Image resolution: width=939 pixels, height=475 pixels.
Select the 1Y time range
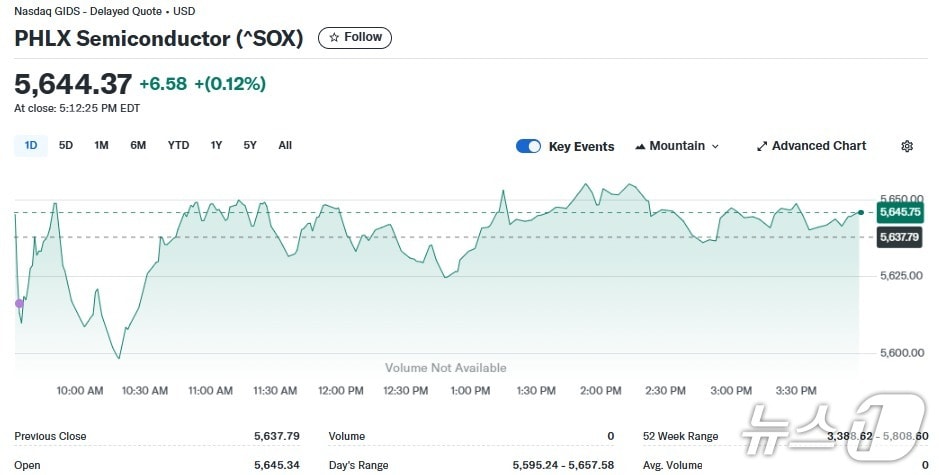[x=216, y=145]
